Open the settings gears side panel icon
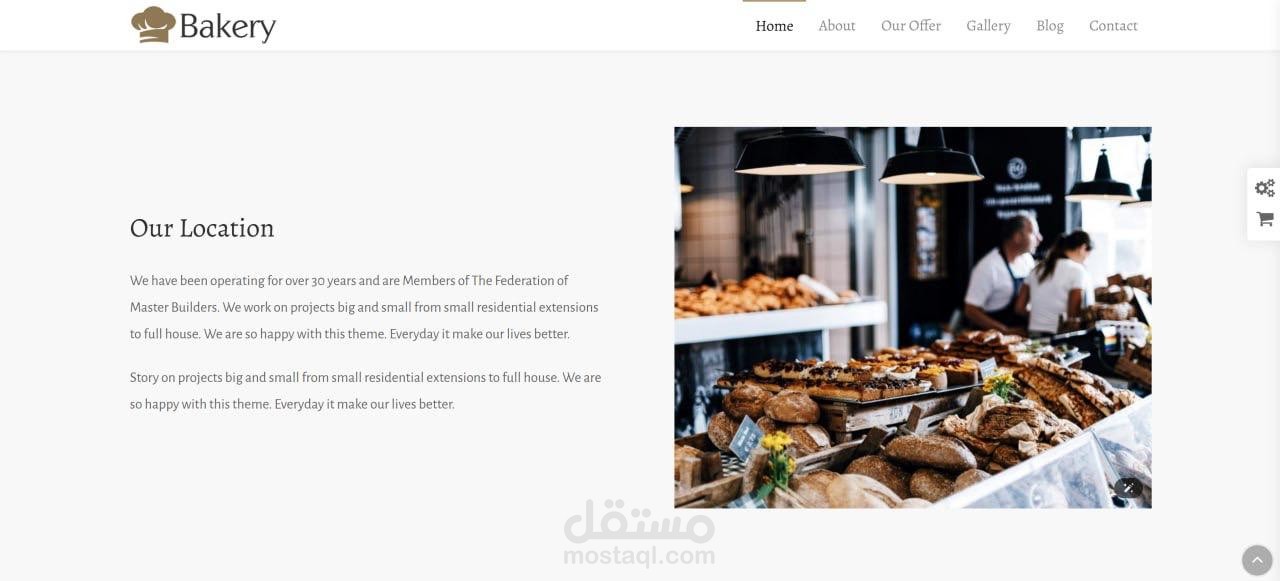Image resolution: width=1280 pixels, height=581 pixels. (1265, 188)
